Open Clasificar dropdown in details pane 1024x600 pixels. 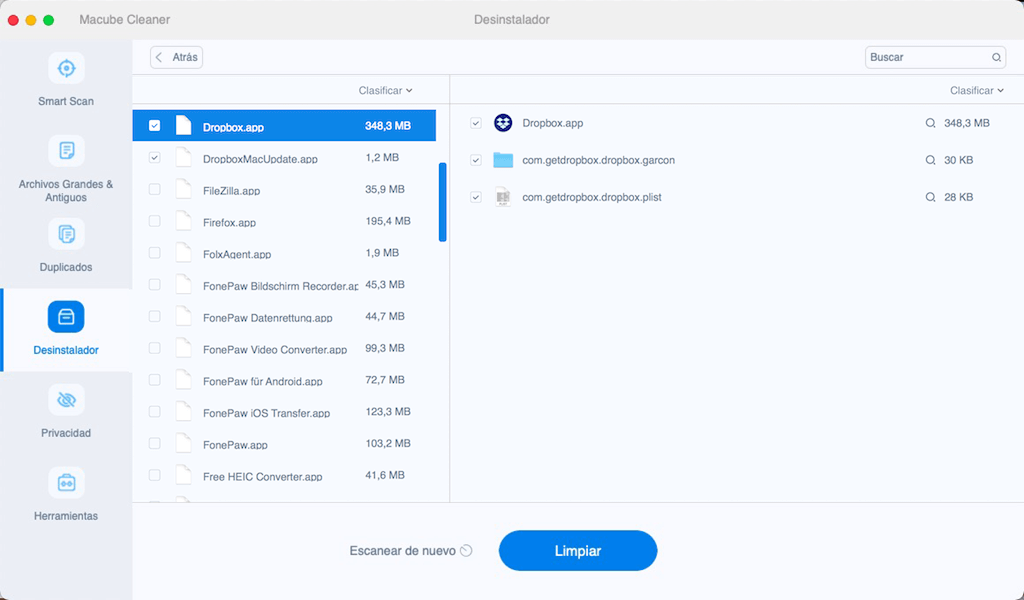pyautogui.click(x=977, y=91)
